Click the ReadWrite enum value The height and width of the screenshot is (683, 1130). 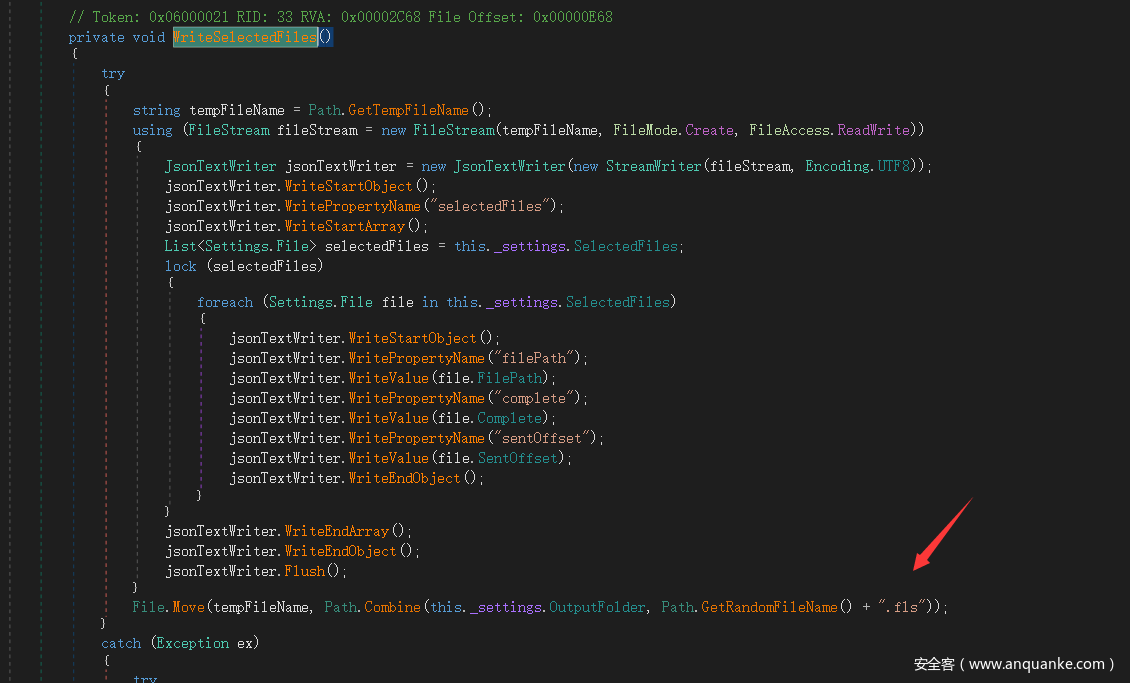point(873,130)
